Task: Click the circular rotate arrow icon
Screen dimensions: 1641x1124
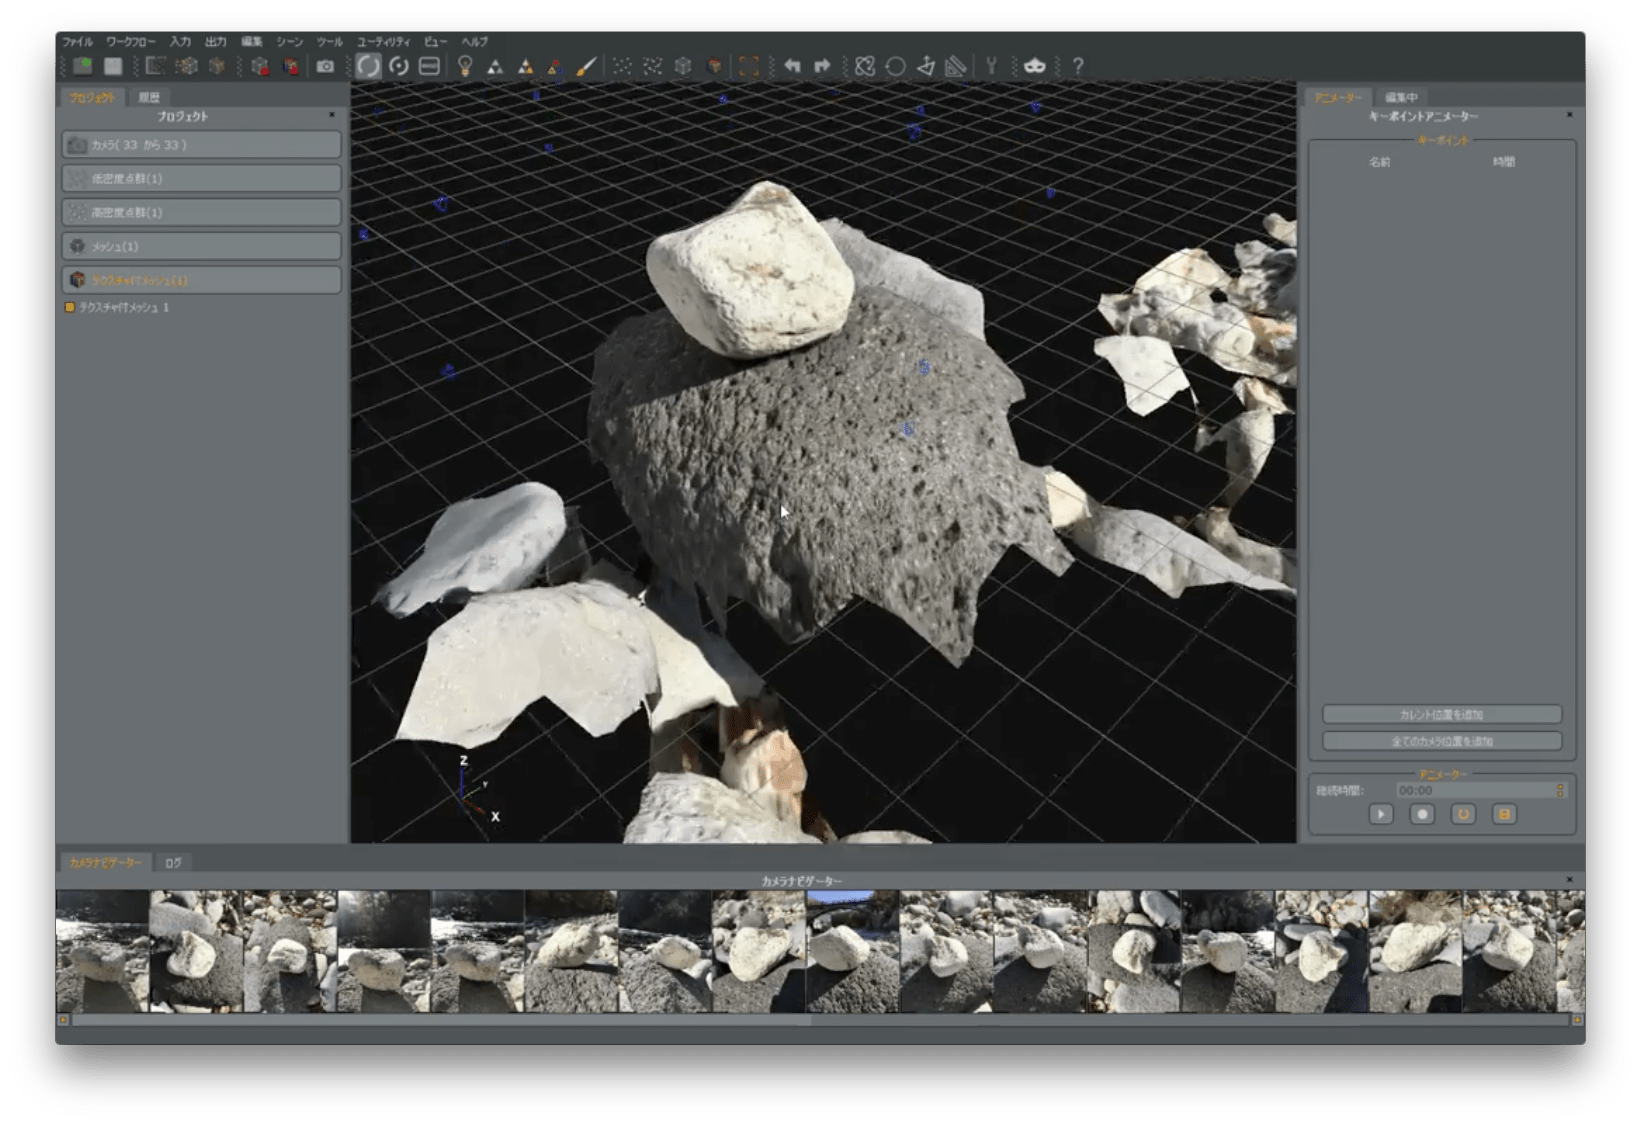Action: pos(896,66)
